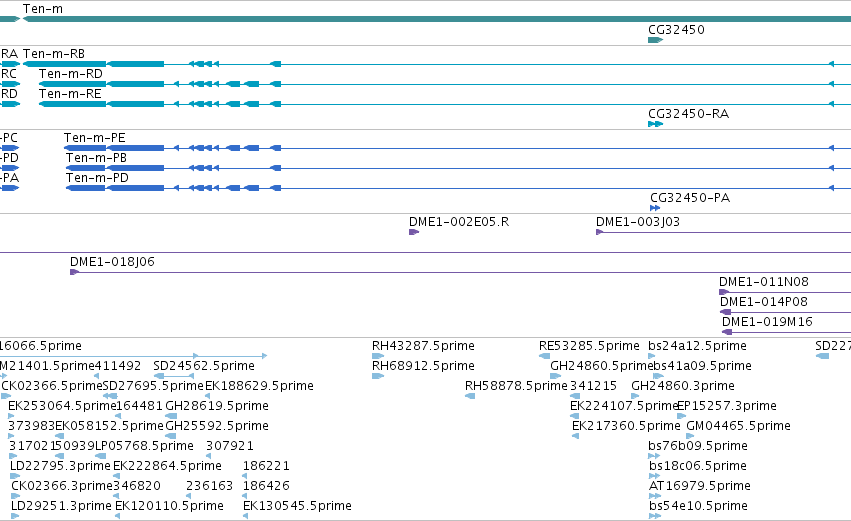Screen dimensions: 851x521
Task: Click the DME1-011N08 feature label
Action: 764,282
